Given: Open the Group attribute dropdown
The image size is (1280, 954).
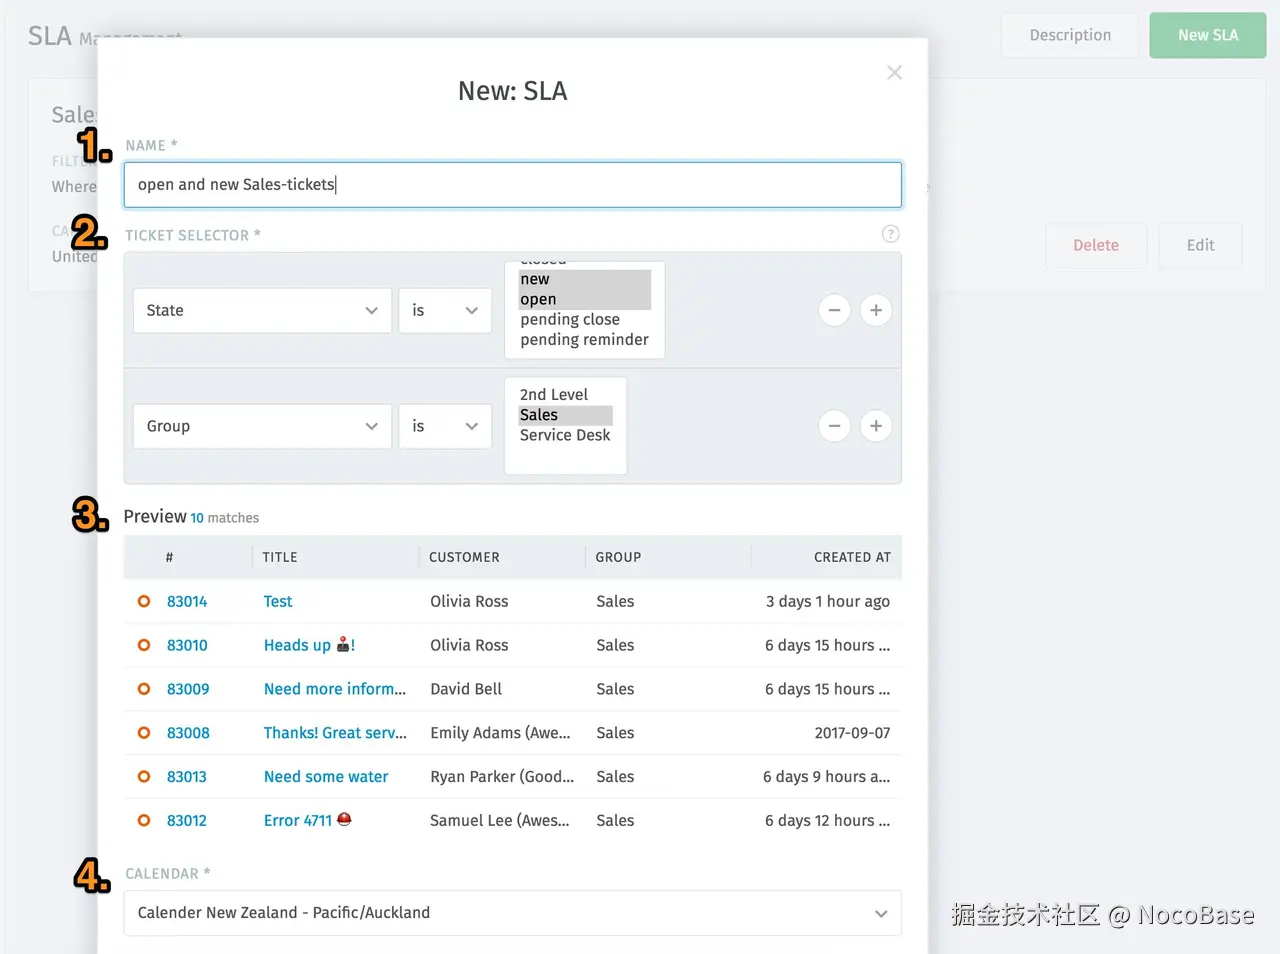Looking at the screenshot, I should coord(262,426).
